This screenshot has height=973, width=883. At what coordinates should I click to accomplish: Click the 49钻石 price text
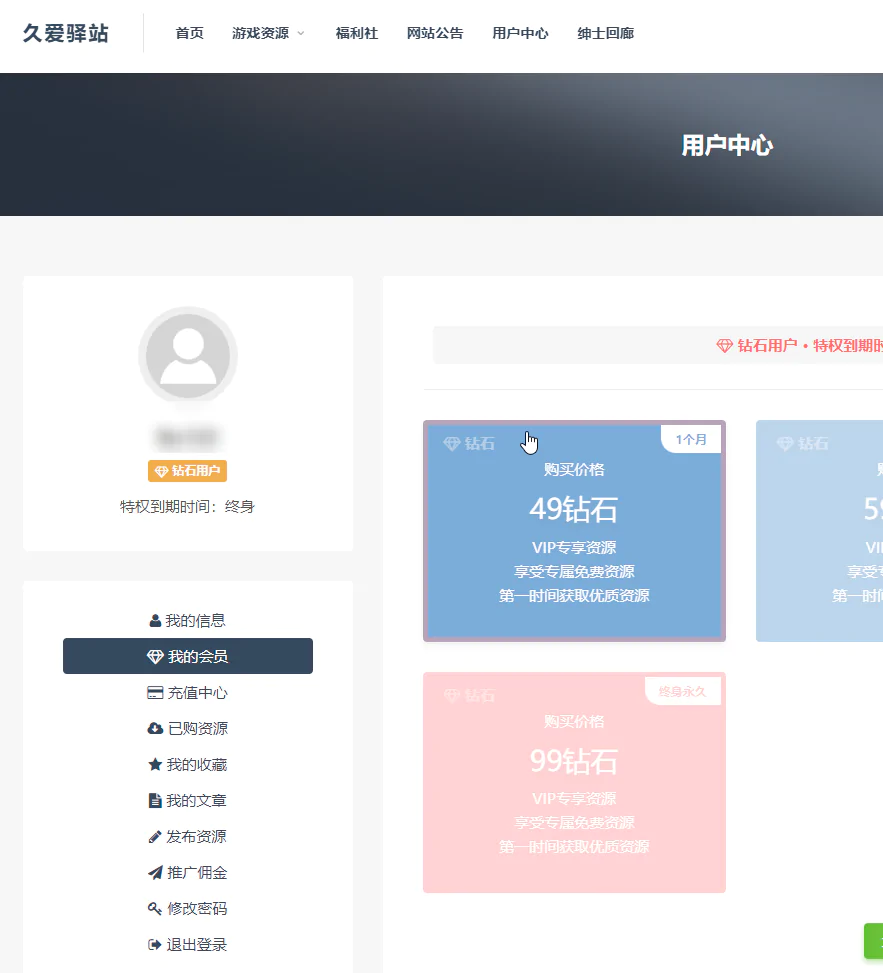573,509
